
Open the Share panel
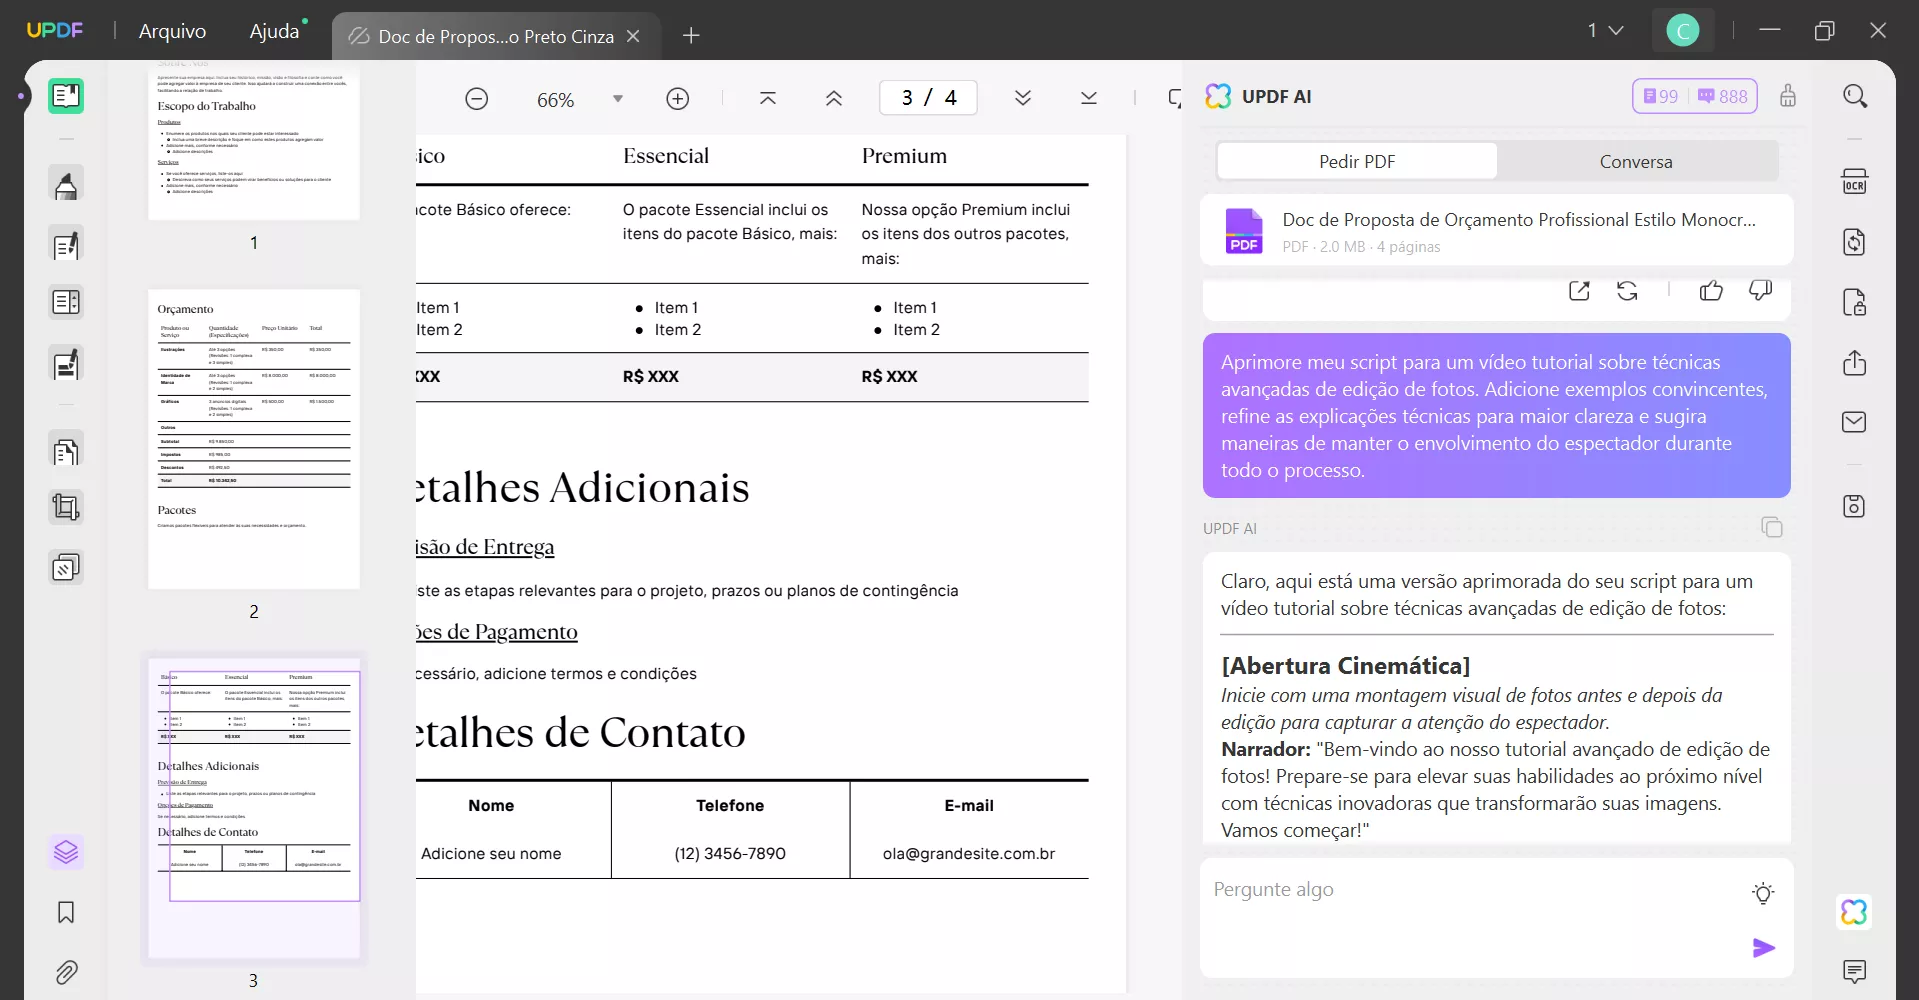tap(1855, 363)
